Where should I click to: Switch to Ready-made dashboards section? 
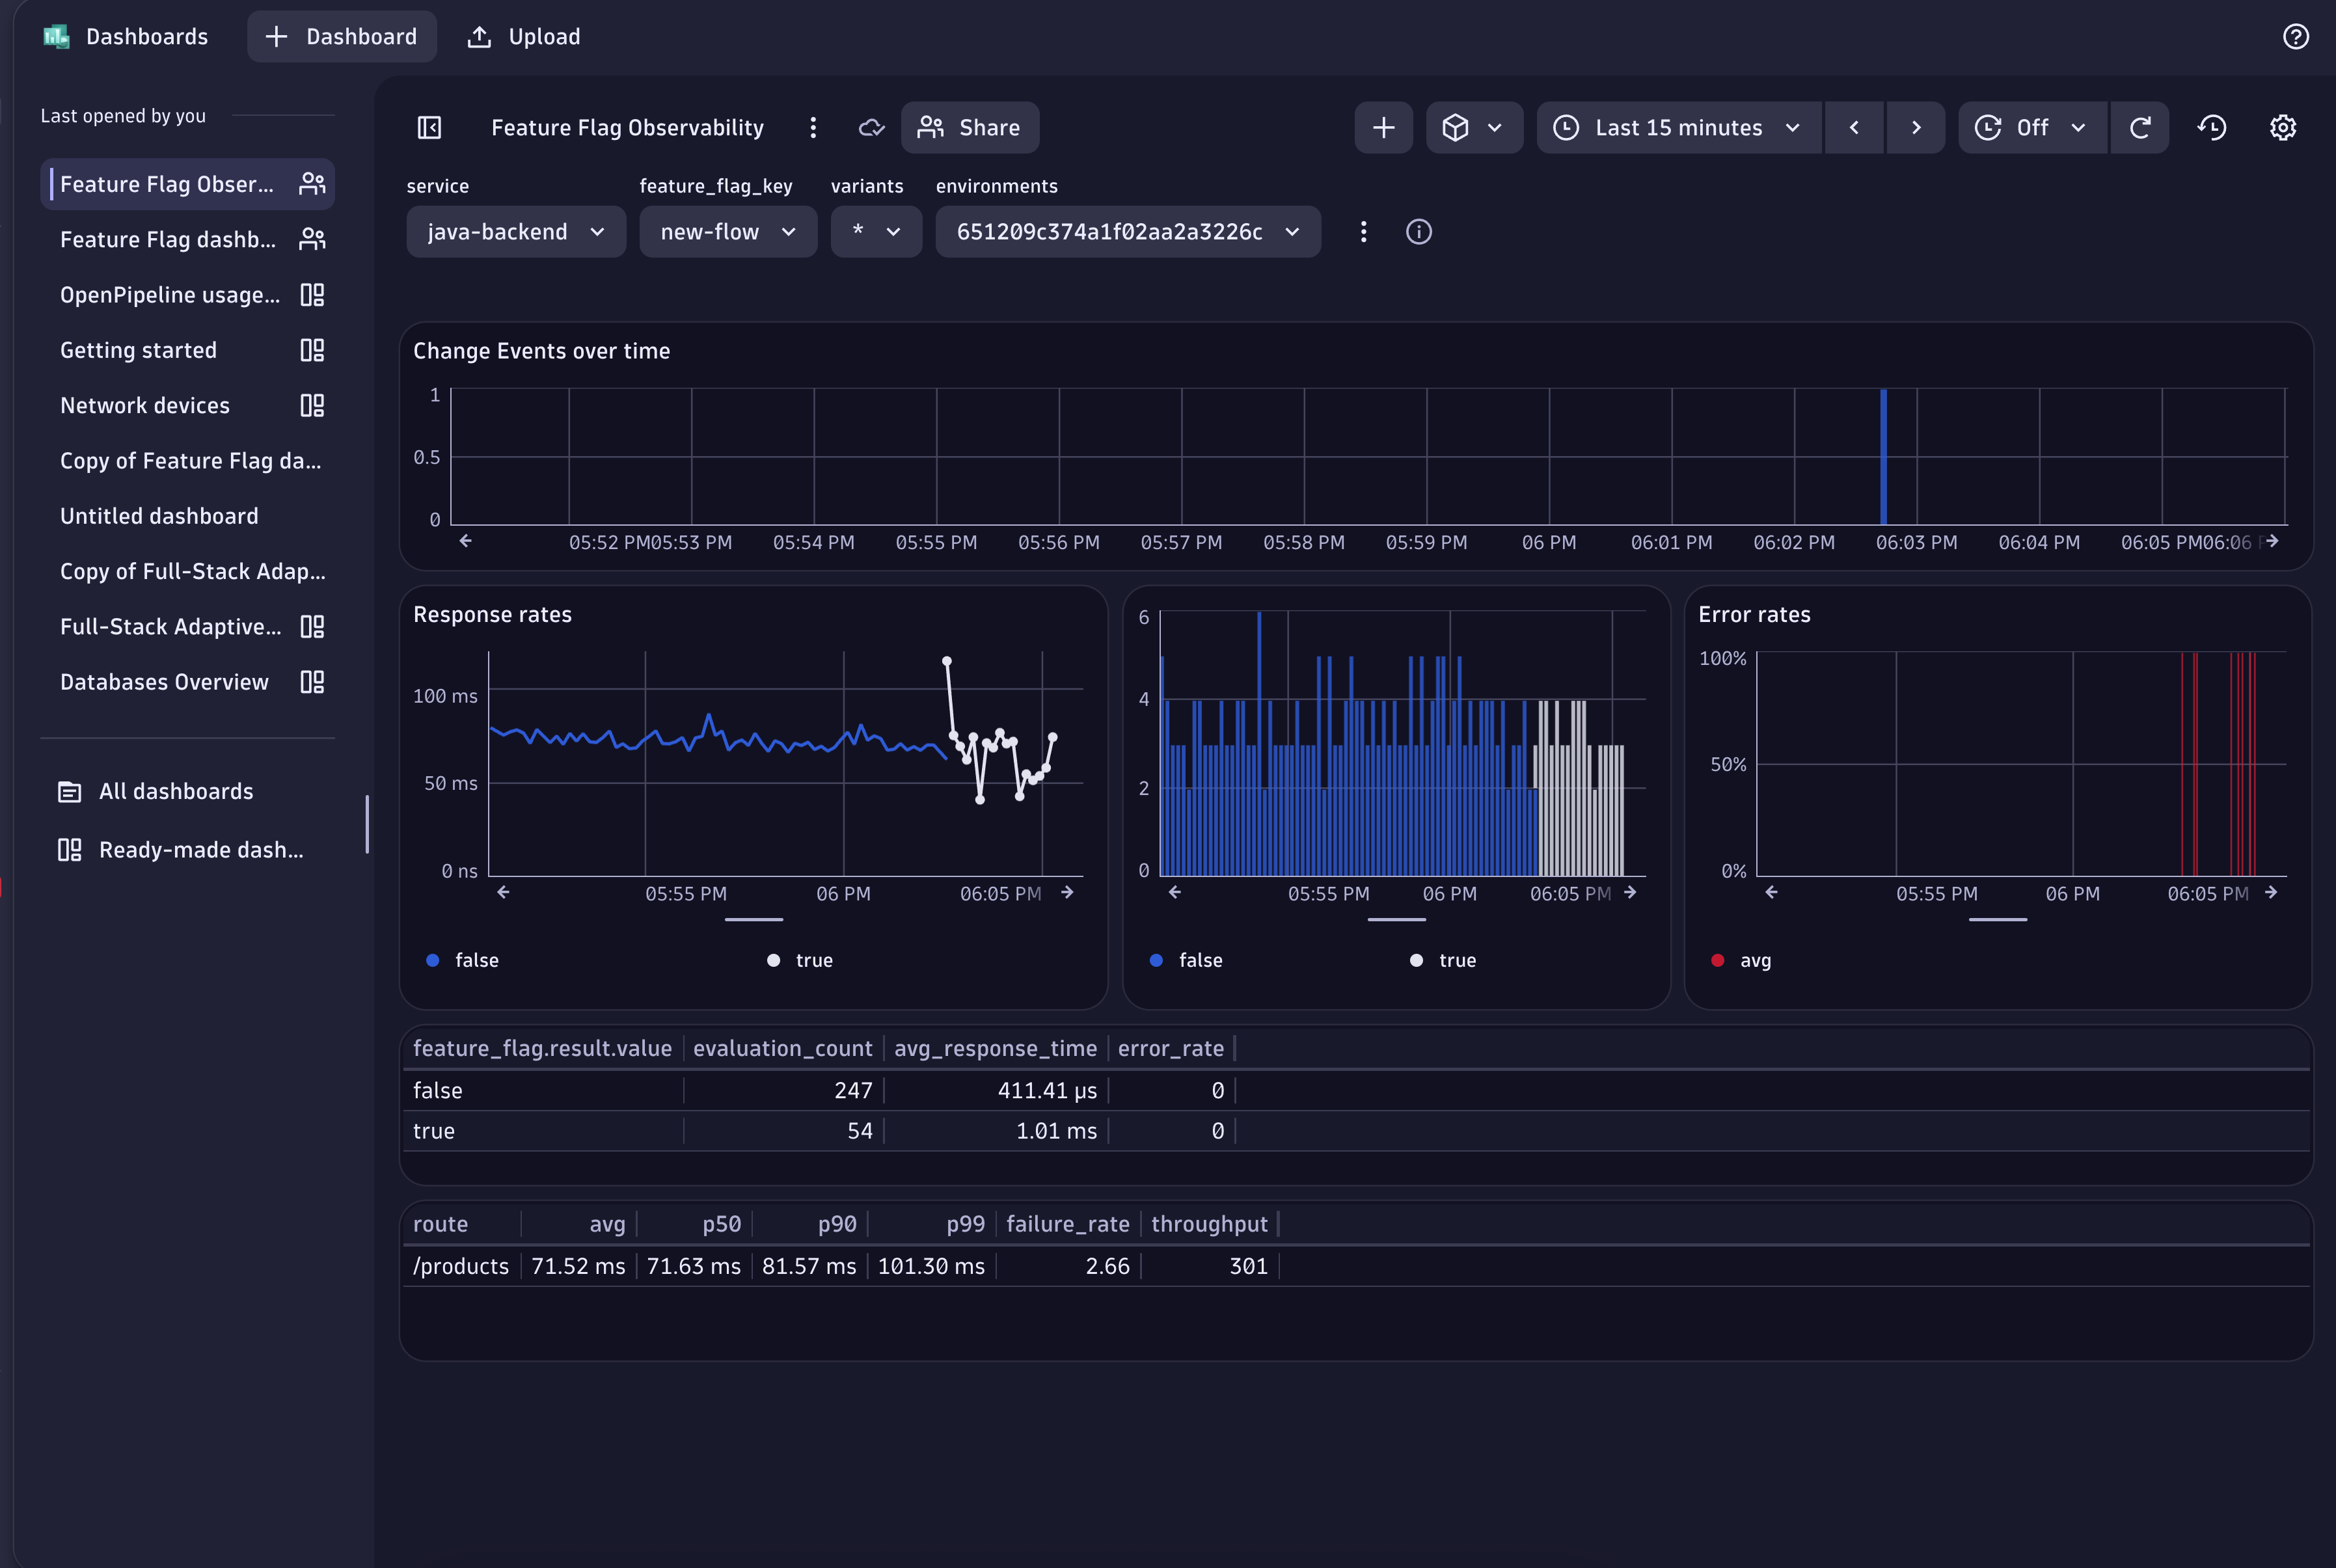(200, 849)
